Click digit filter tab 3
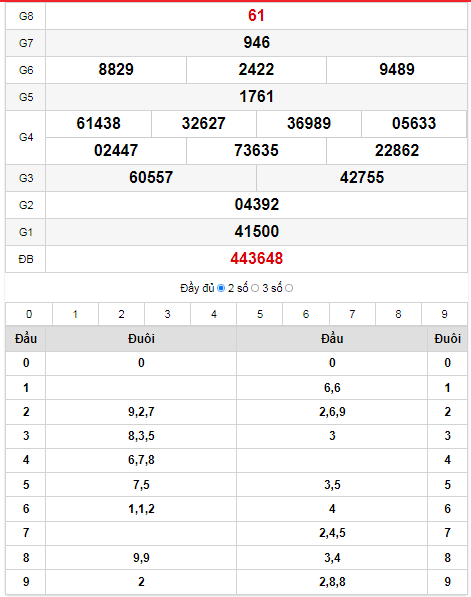 (168, 314)
